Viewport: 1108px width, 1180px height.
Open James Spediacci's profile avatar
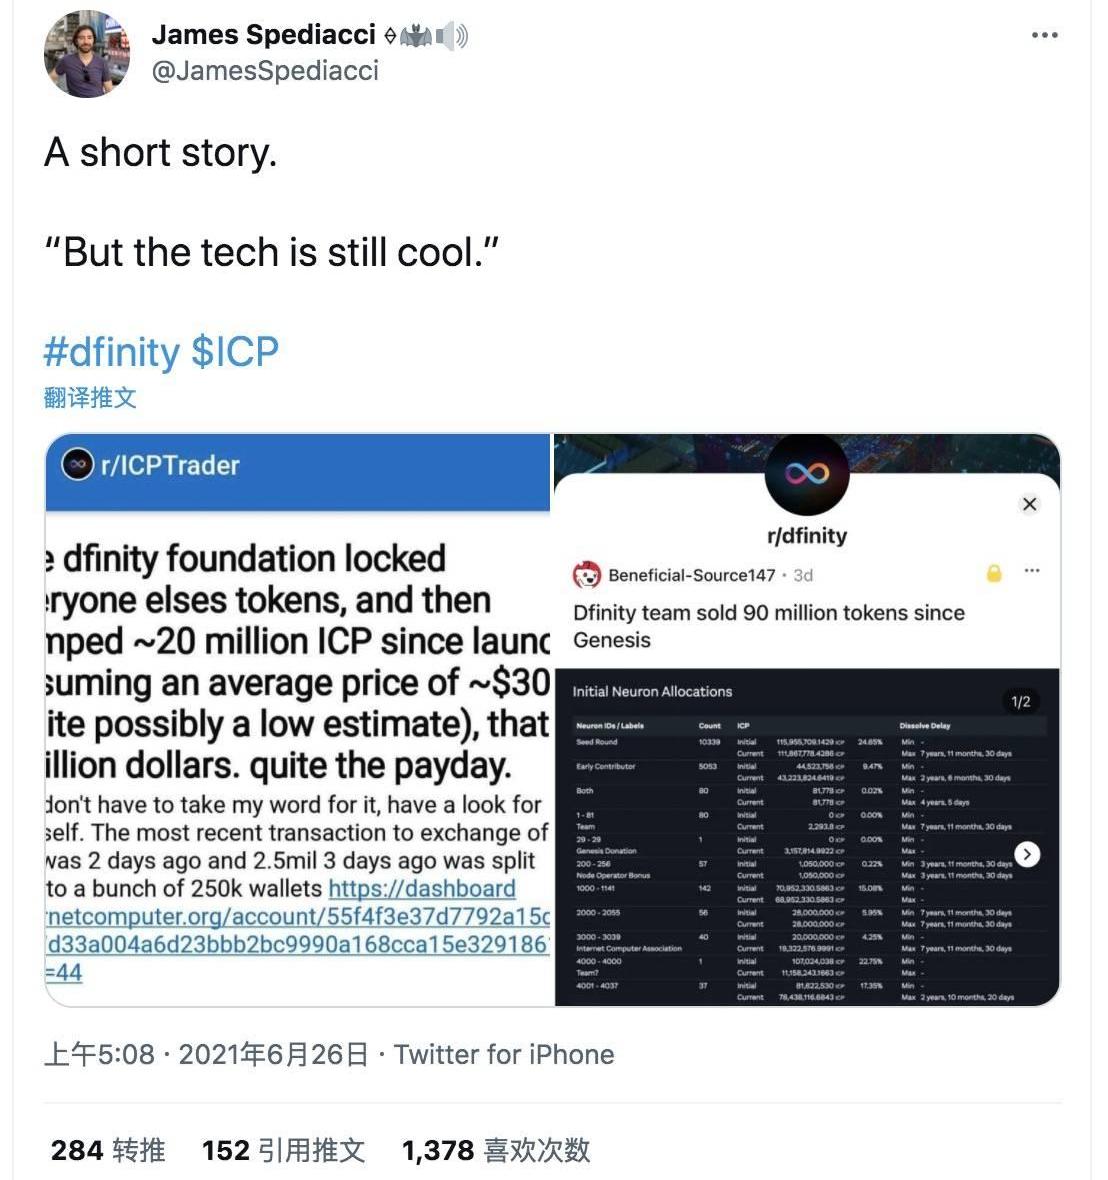(x=87, y=54)
